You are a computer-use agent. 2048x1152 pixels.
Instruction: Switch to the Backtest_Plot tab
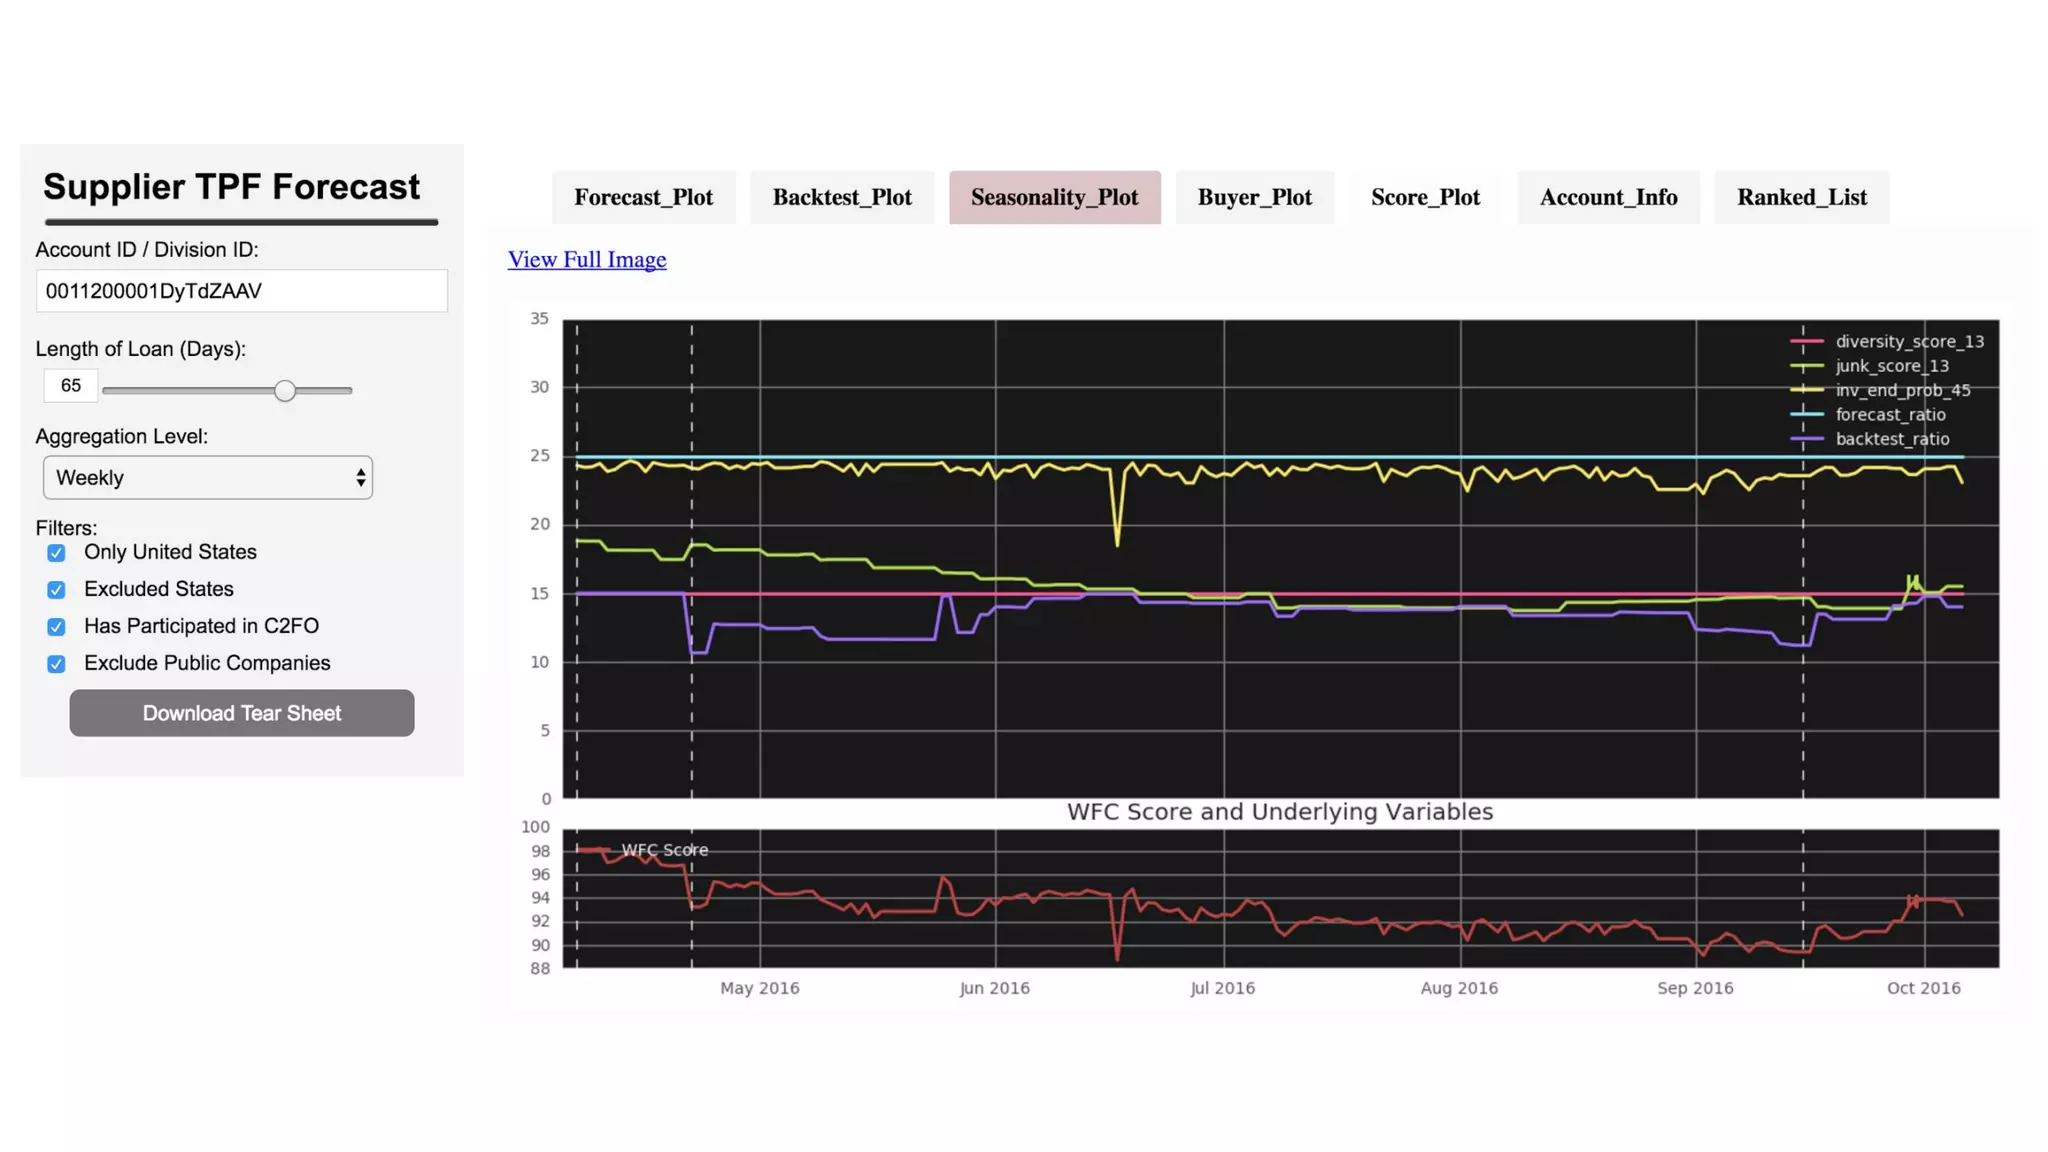[841, 197]
